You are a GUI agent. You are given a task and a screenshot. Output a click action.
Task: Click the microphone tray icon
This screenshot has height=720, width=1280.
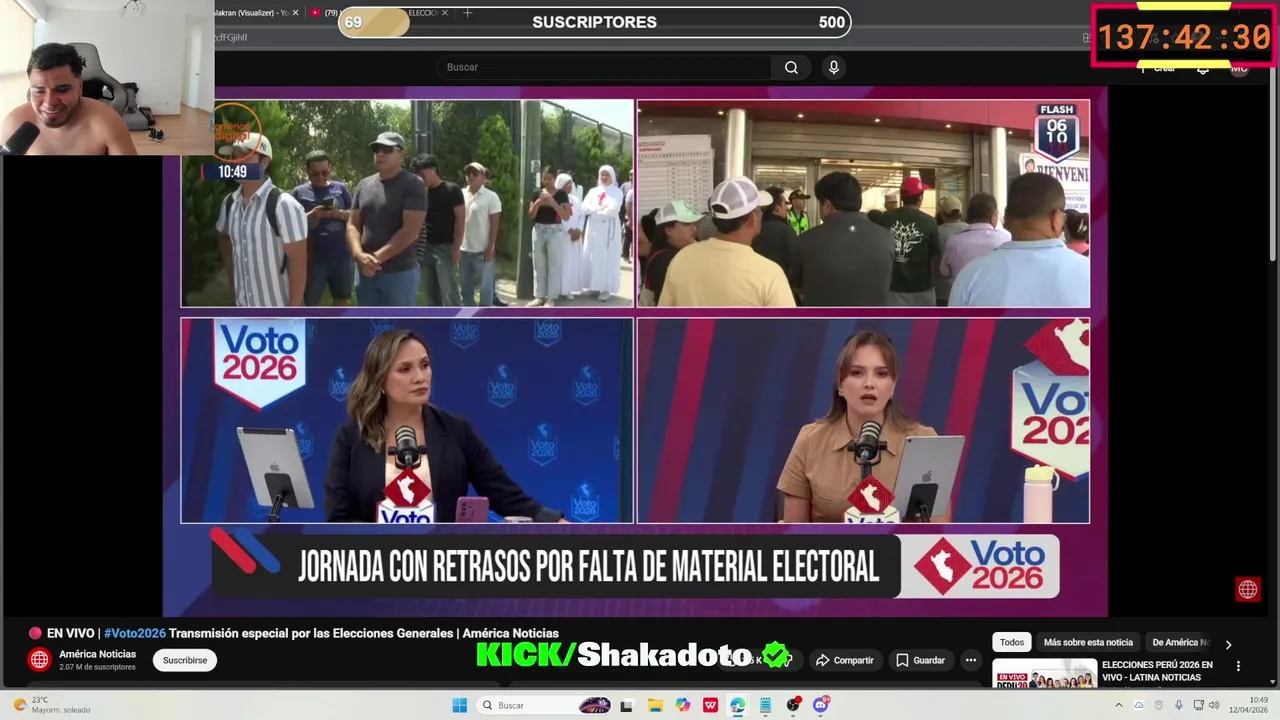(1178, 705)
